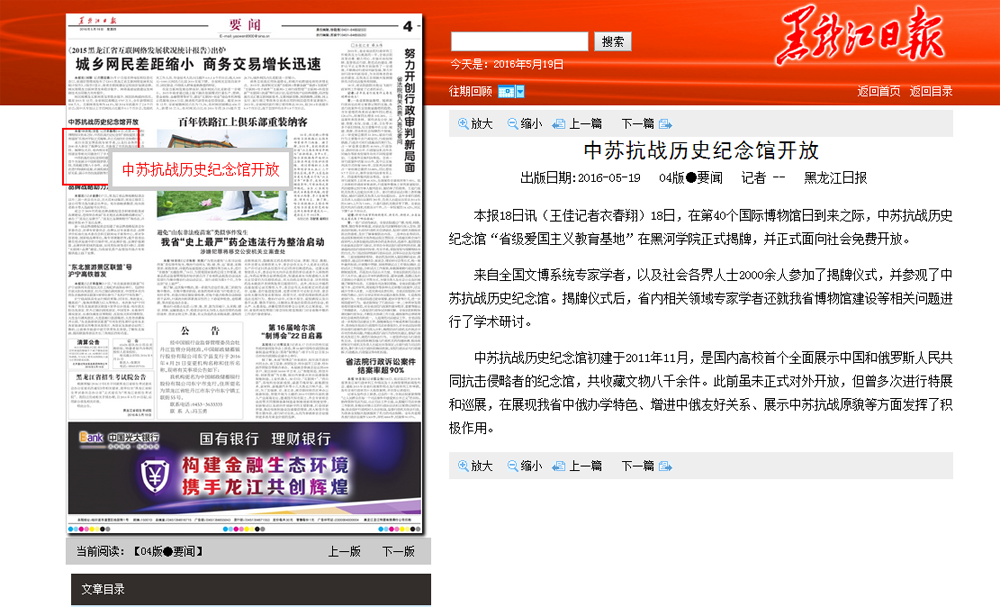Viewport: 1000px width, 607px height.
Task: Open the 返回目录 directory link
Action: (931, 91)
